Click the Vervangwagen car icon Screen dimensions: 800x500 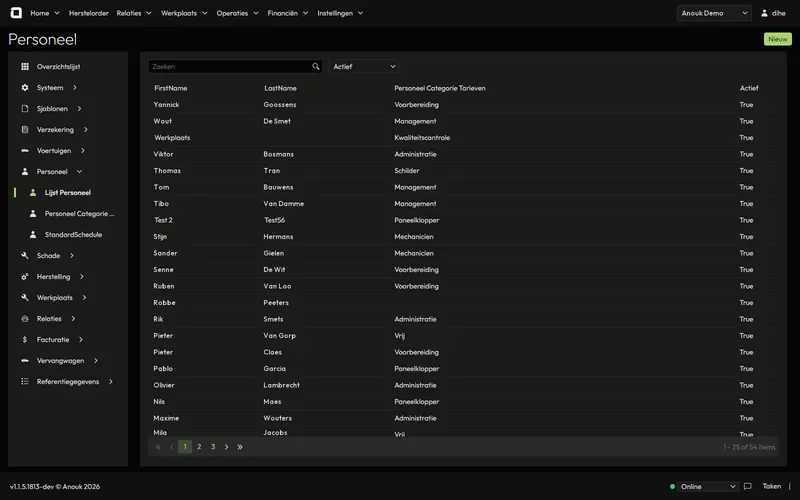(24, 360)
